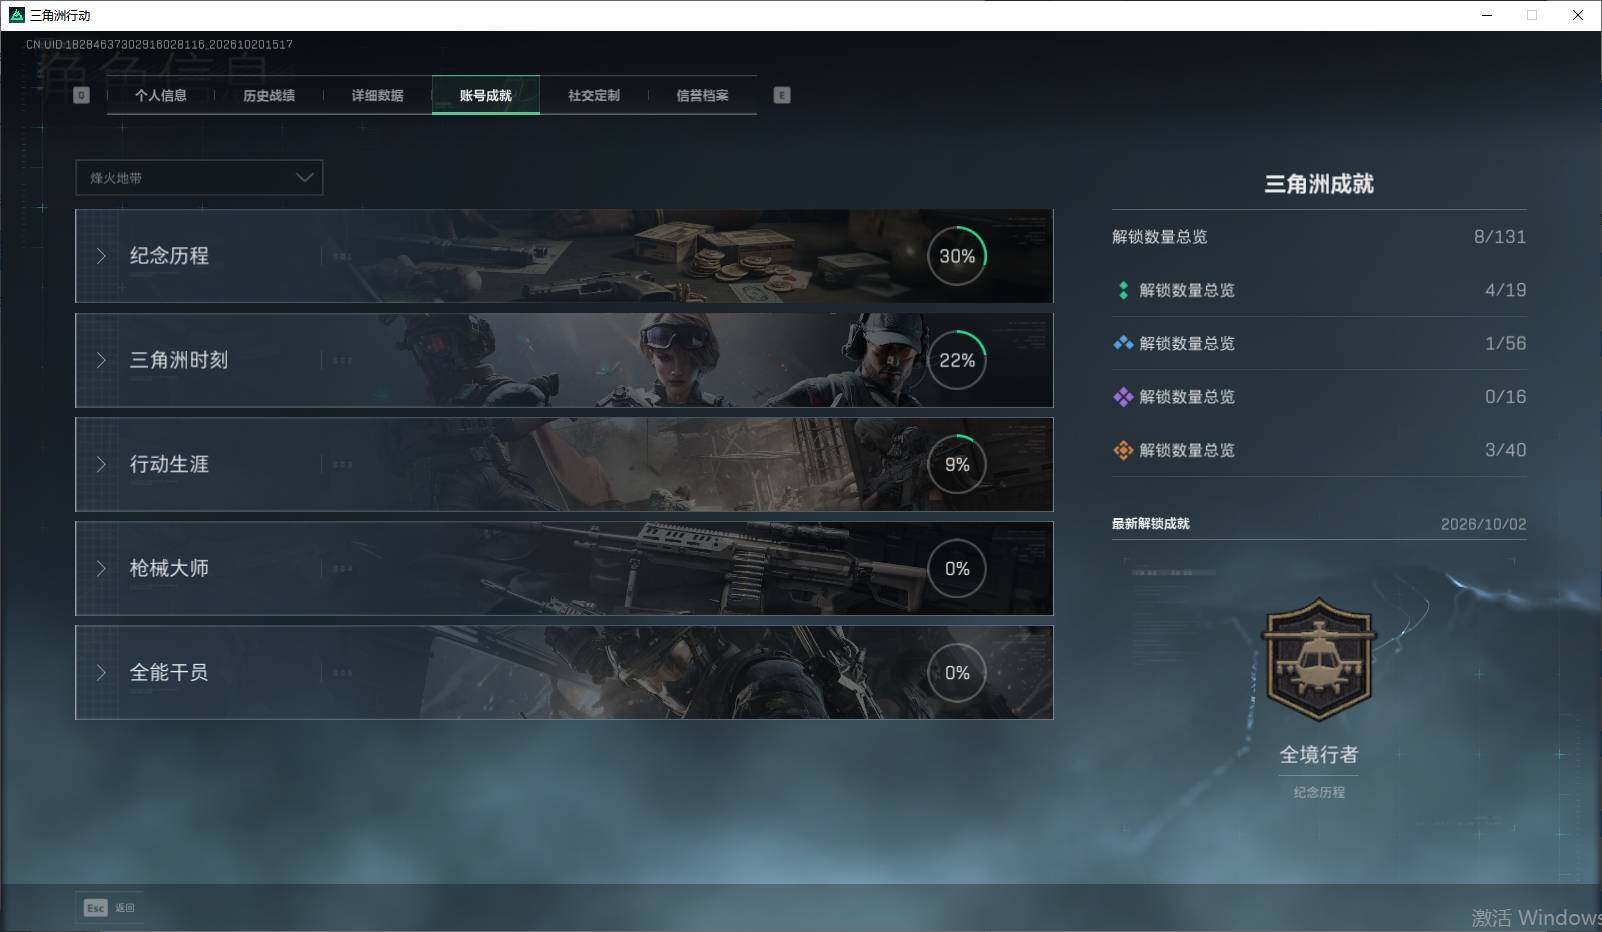Image resolution: width=1602 pixels, height=932 pixels.
Task: Click the 30% progress ring for 纪念历程
Action: [x=957, y=256]
